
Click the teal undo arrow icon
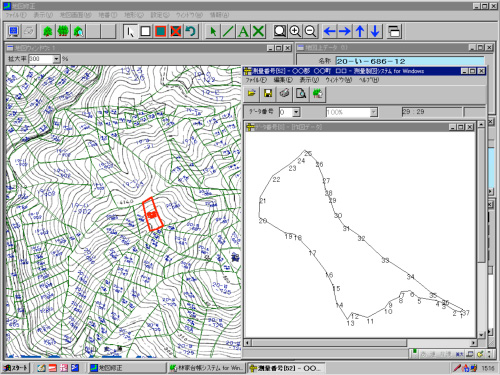point(191,31)
